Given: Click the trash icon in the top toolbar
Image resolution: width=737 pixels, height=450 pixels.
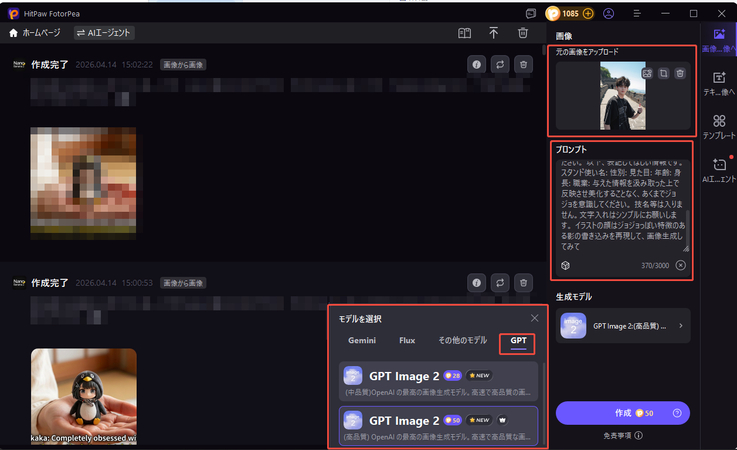Looking at the screenshot, I should (x=523, y=33).
